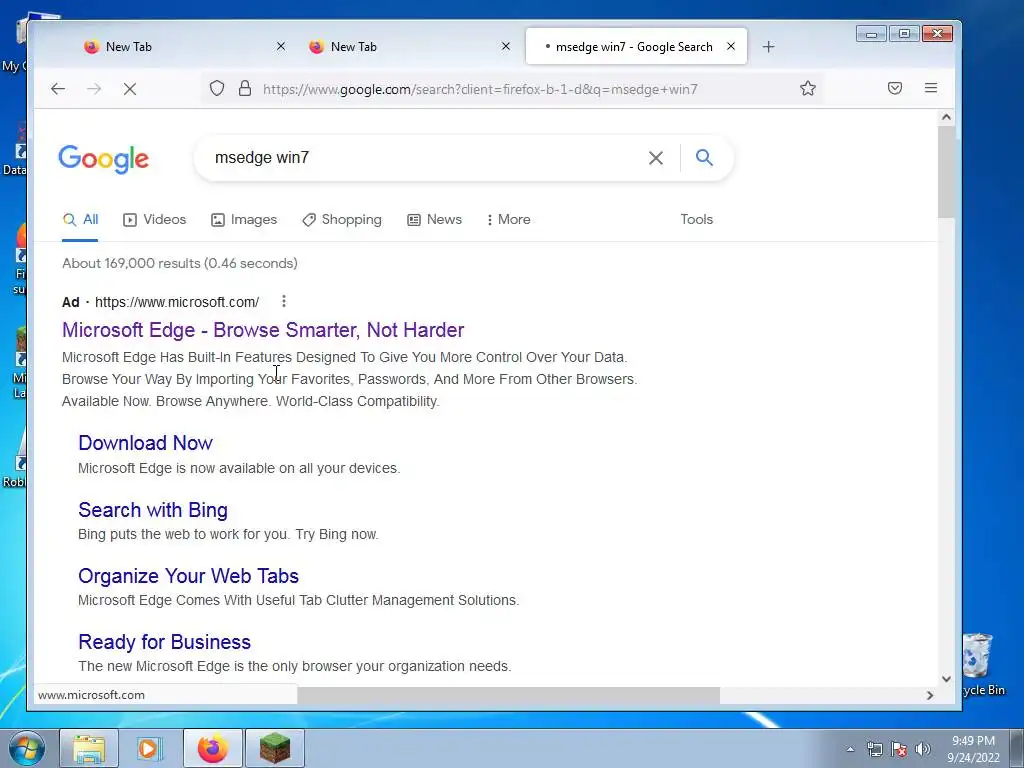Open the News results tab
Viewport: 1024px width, 768px height.
pyautogui.click(x=434, y=219)
